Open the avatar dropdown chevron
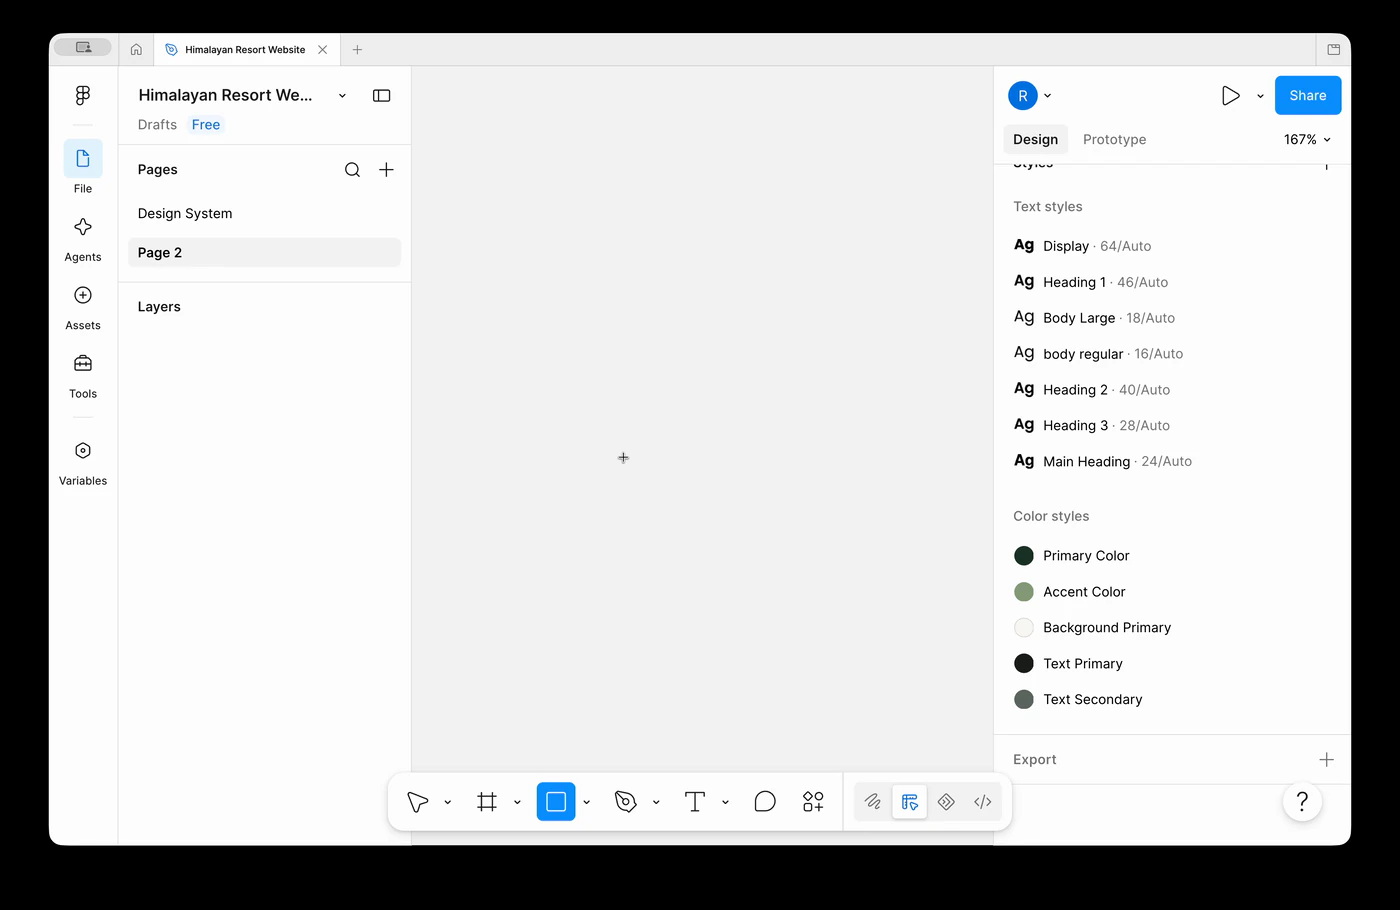1400x910 pixels. [x=1047, y=96]
